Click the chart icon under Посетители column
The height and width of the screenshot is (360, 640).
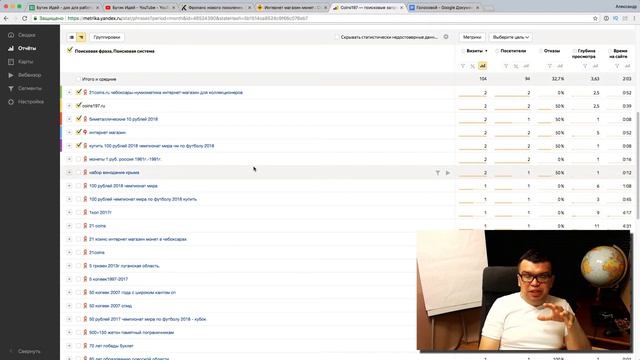pyautogui.click(x=526, y=66)
